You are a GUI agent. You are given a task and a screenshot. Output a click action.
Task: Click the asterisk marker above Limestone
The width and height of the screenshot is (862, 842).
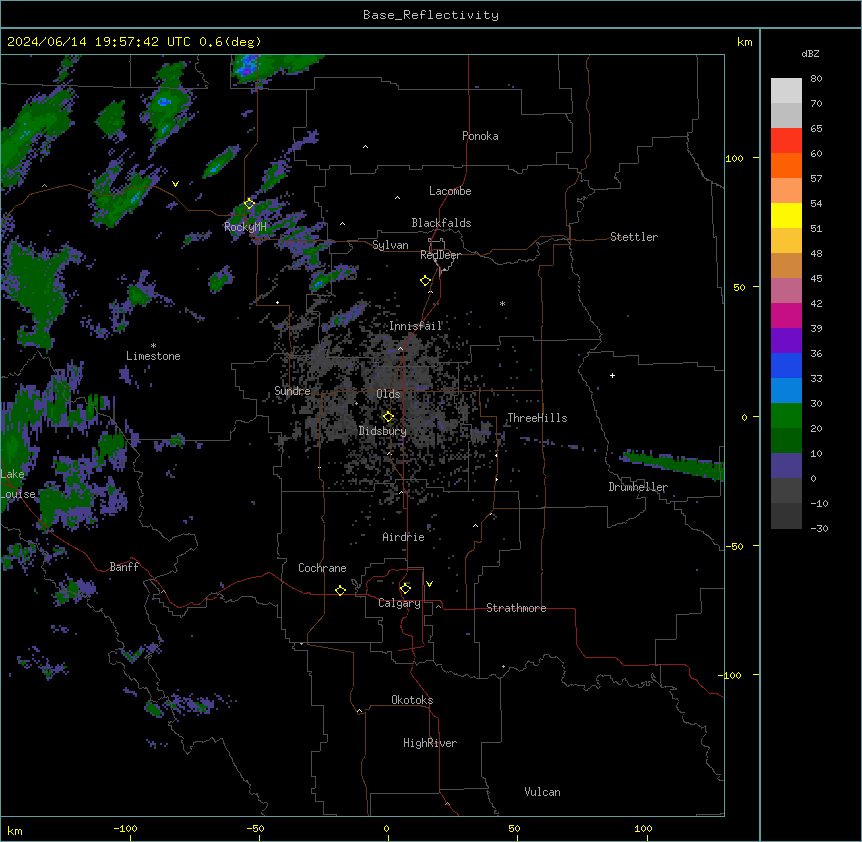point(153,345)
